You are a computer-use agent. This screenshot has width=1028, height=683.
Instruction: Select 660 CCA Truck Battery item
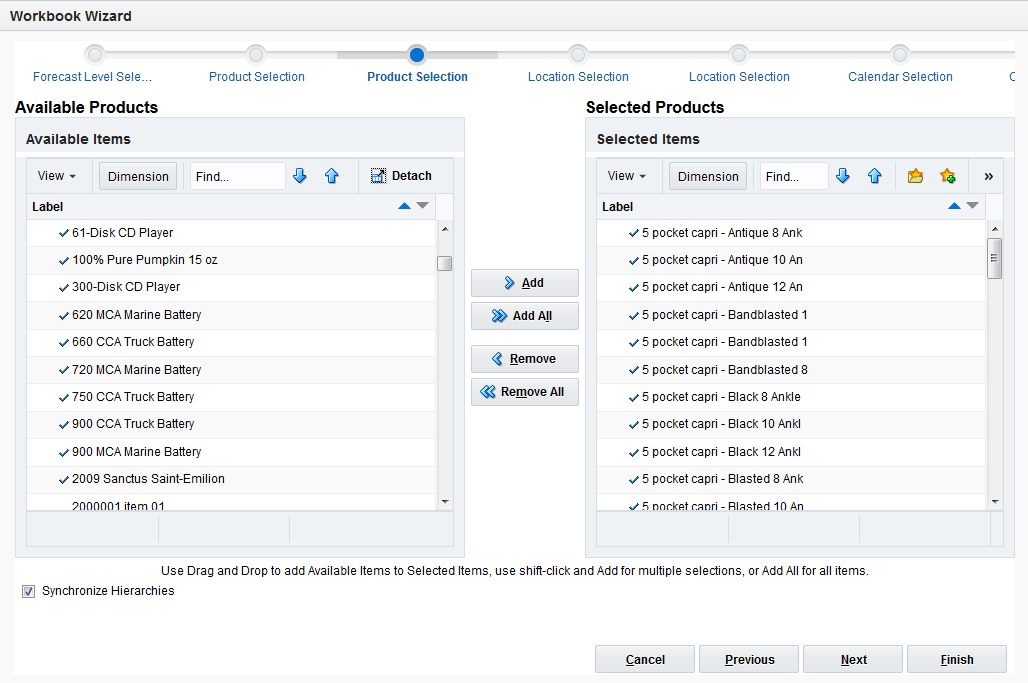tap(231, 342)
